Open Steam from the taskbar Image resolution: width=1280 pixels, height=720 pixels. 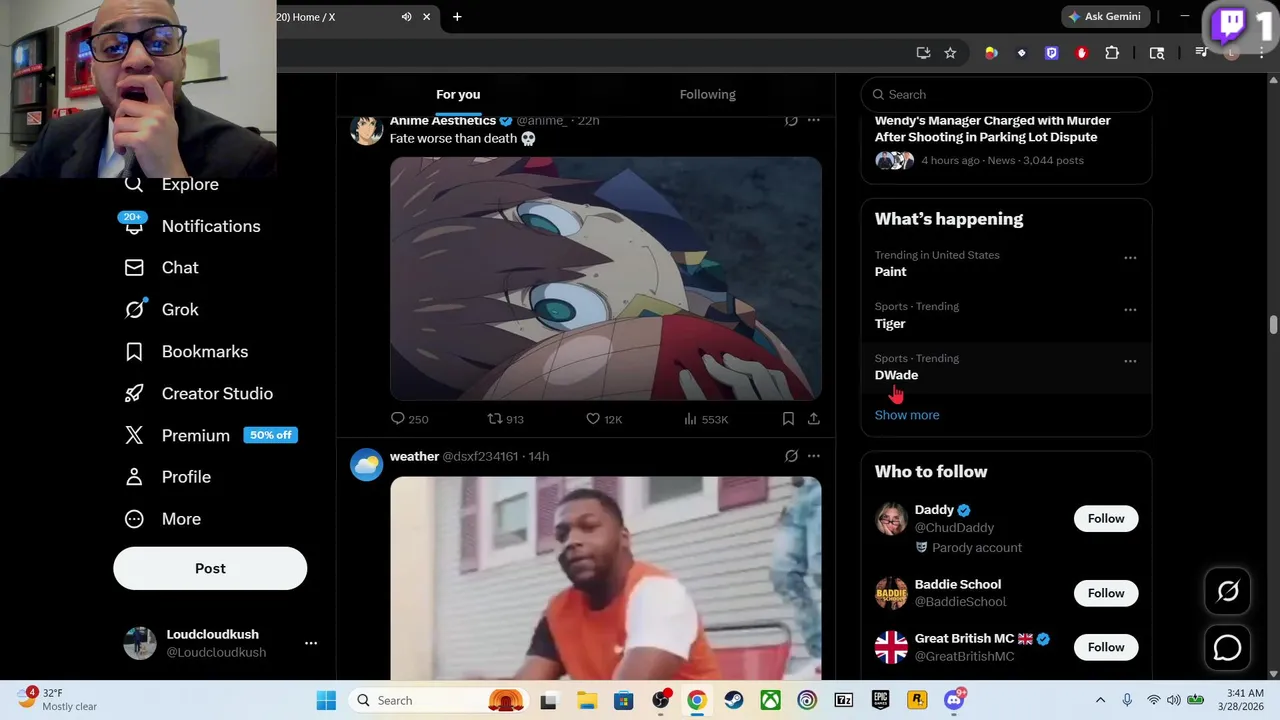pos(734,700)
